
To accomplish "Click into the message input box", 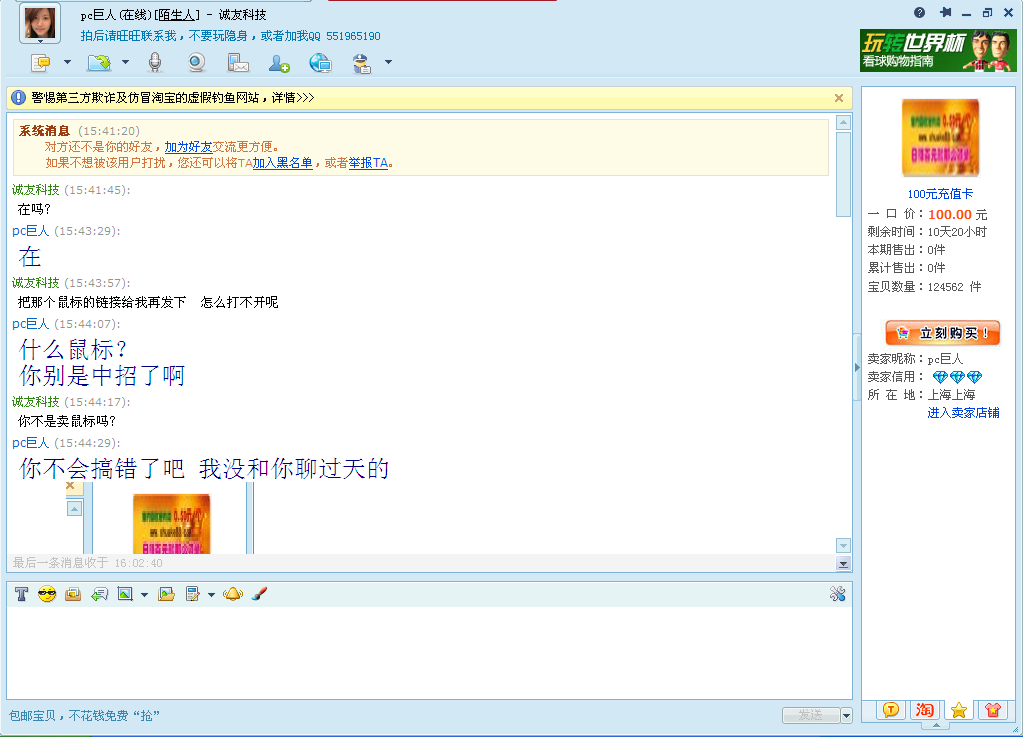I will pos(428,652).
